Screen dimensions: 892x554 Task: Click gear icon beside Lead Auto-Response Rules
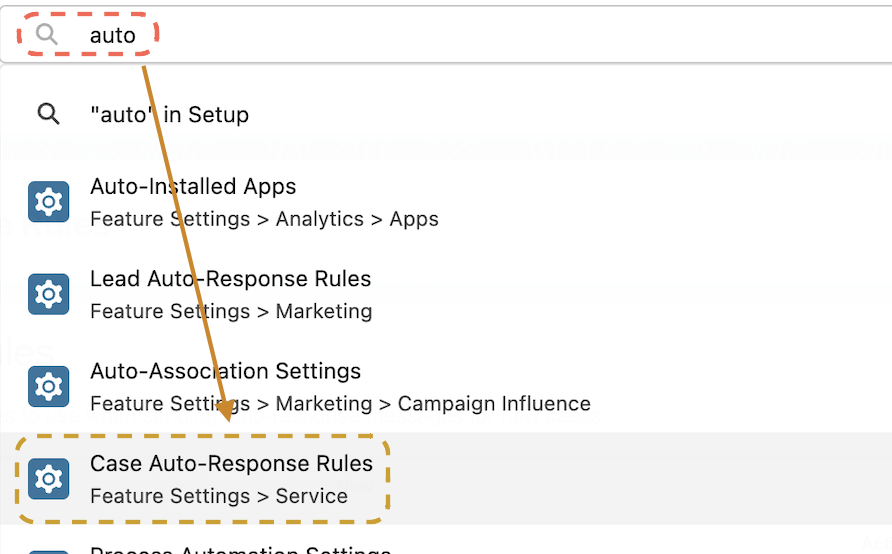49,294
